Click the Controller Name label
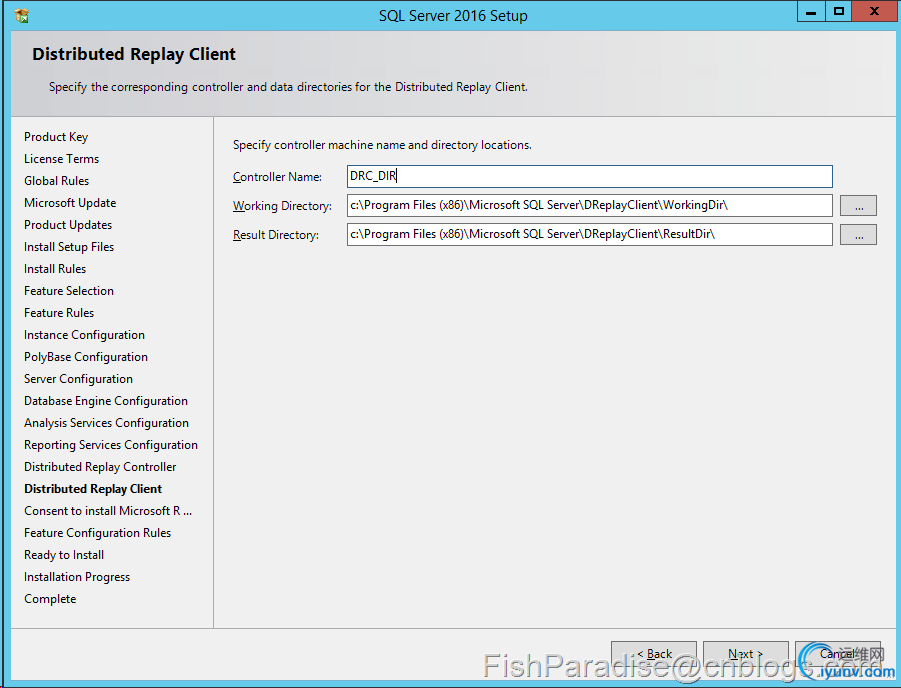This screenshot has width=901, height=688. (x=277, y=177)
